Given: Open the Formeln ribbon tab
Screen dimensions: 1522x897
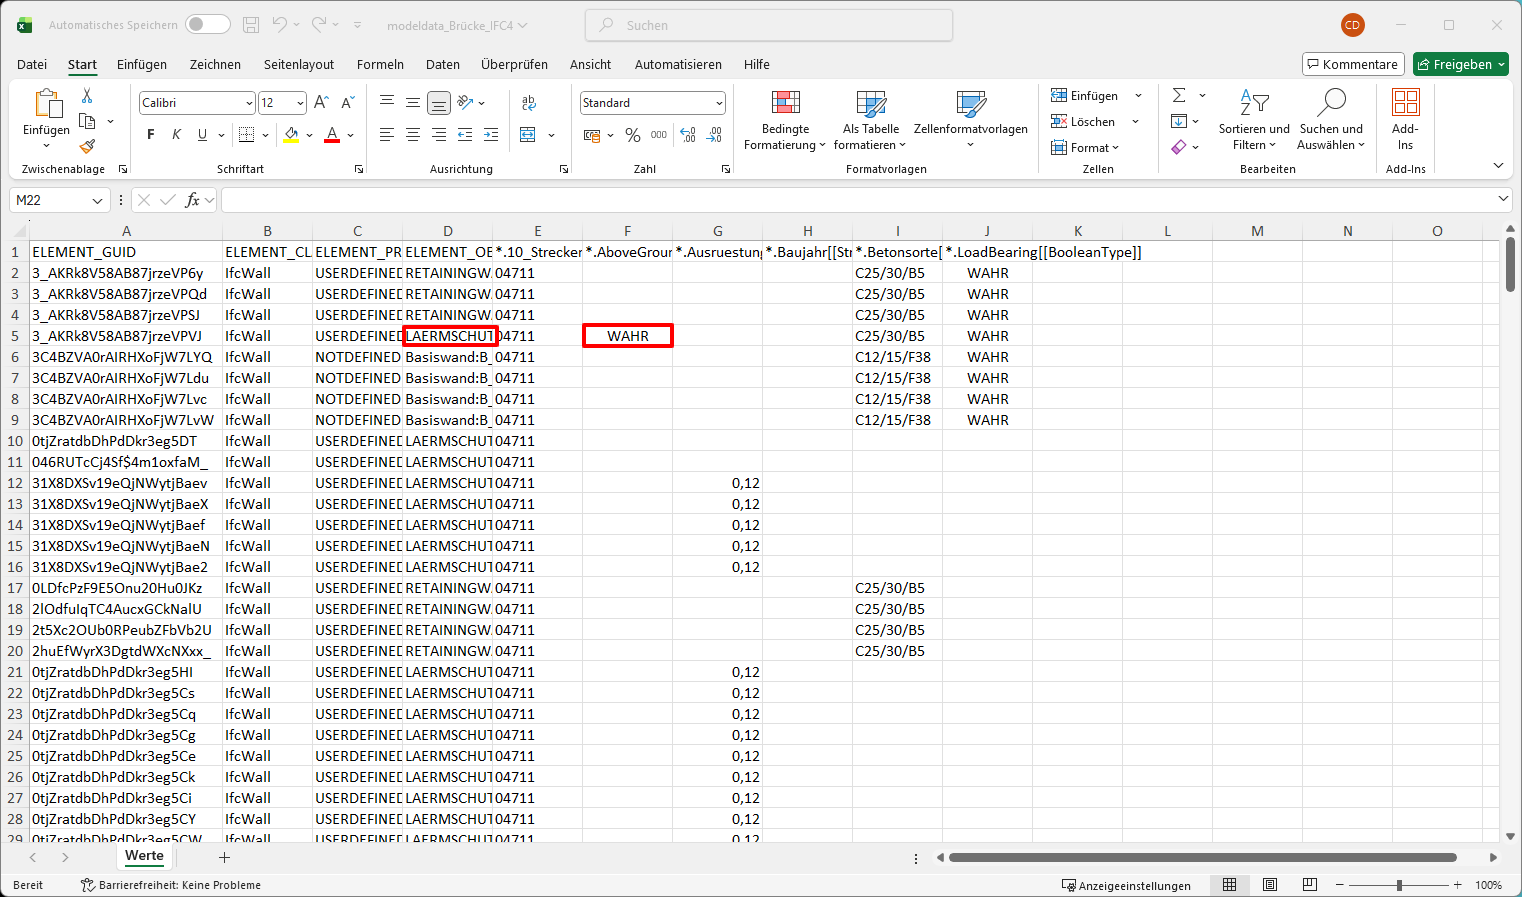Looking at the screenshot, I should (x=380, y=64).
